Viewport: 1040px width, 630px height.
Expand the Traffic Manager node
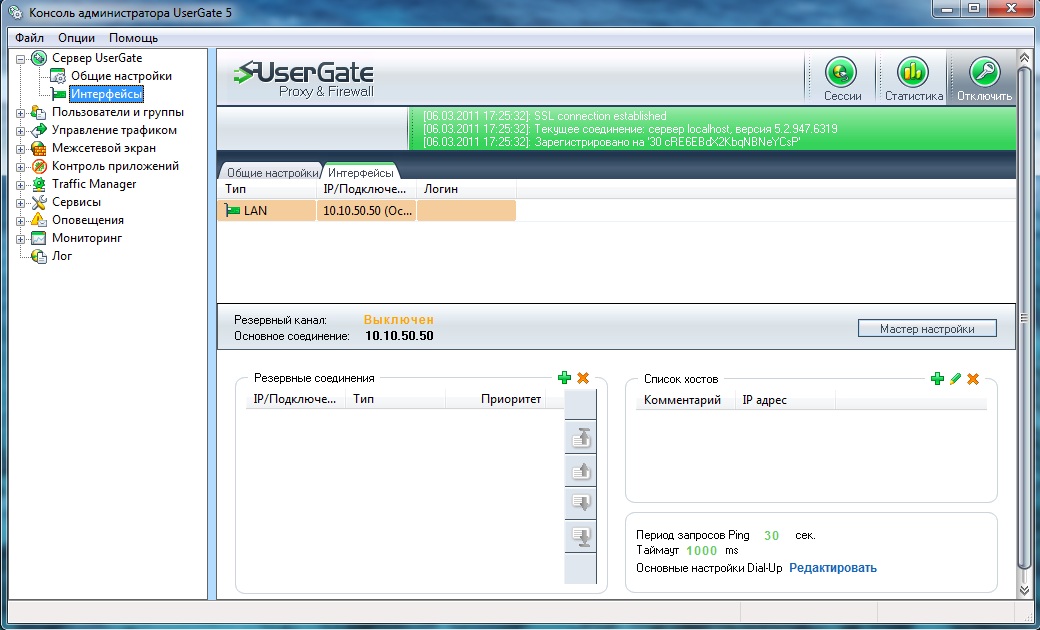click(x=21, y=185)
